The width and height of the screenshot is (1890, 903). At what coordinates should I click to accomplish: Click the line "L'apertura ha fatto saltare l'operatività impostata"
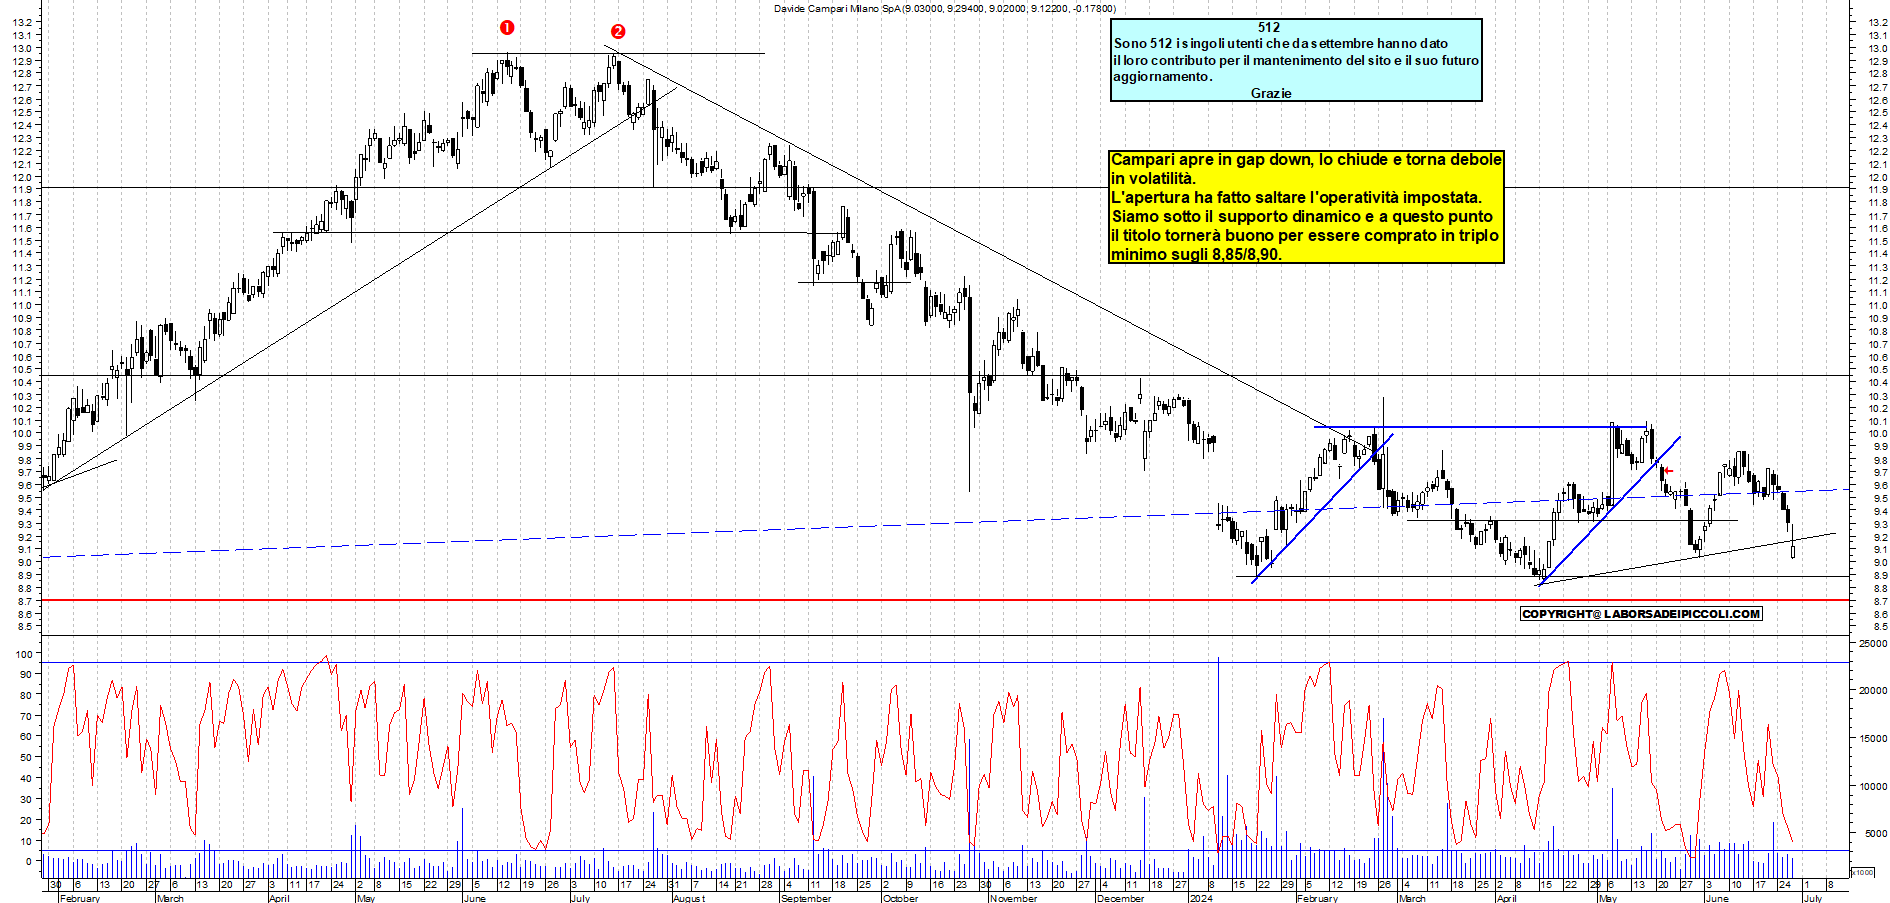click(x=1296, y=197)
